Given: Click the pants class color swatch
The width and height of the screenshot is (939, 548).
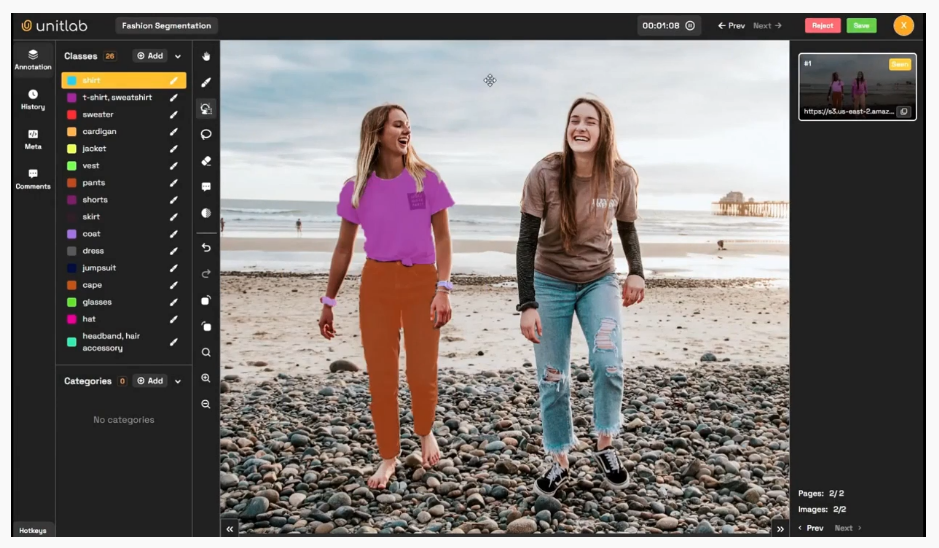Looking at the screenshot, I should 72,183.
